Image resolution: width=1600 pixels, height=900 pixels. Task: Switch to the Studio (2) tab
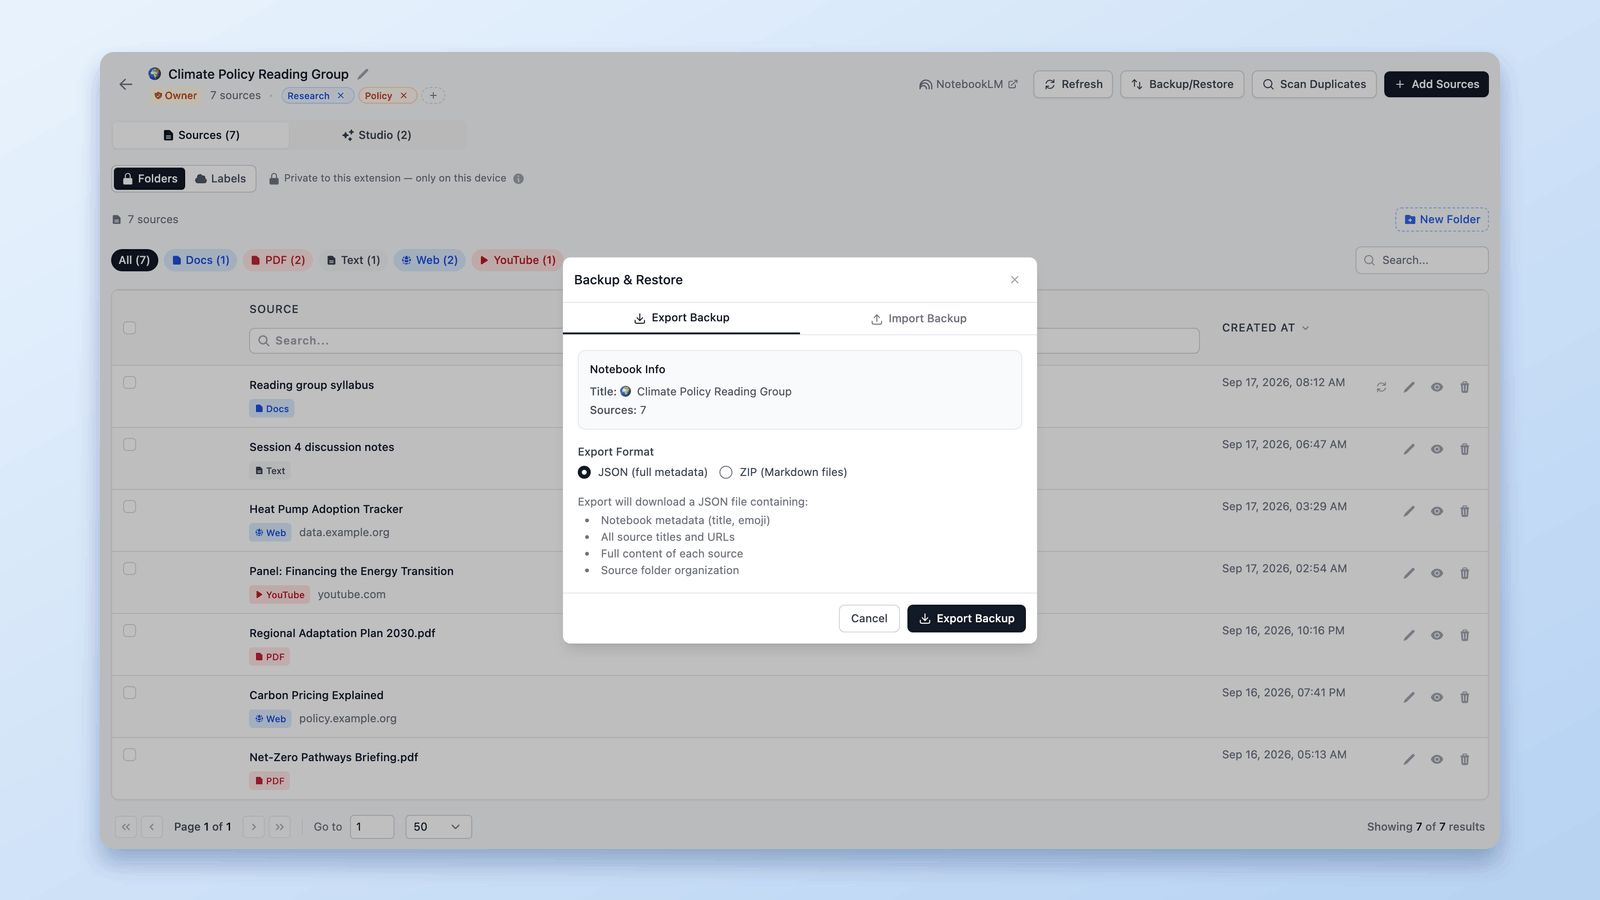(377, 135)
